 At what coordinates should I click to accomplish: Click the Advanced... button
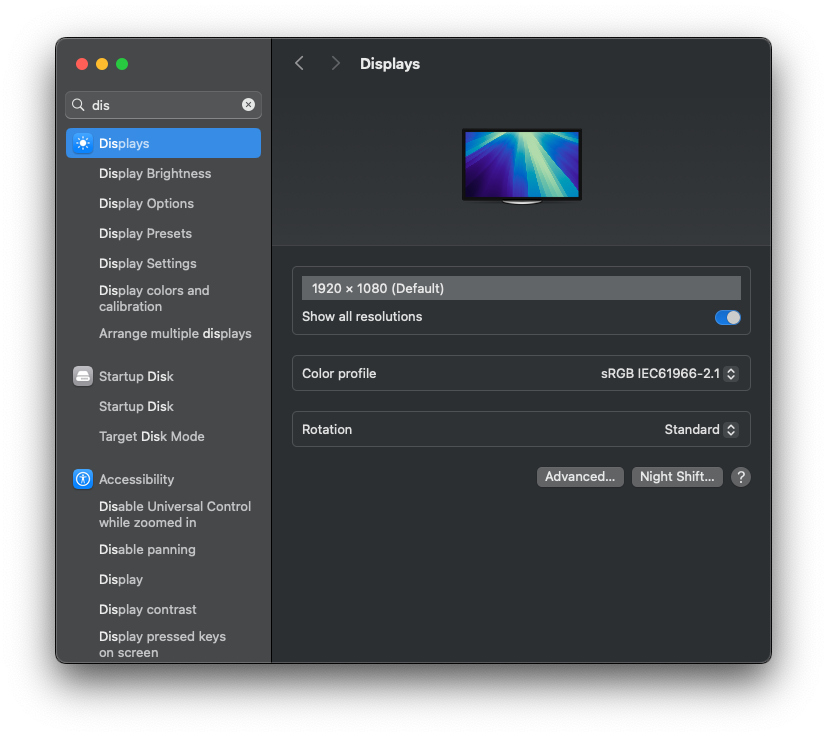pos(580,477)
